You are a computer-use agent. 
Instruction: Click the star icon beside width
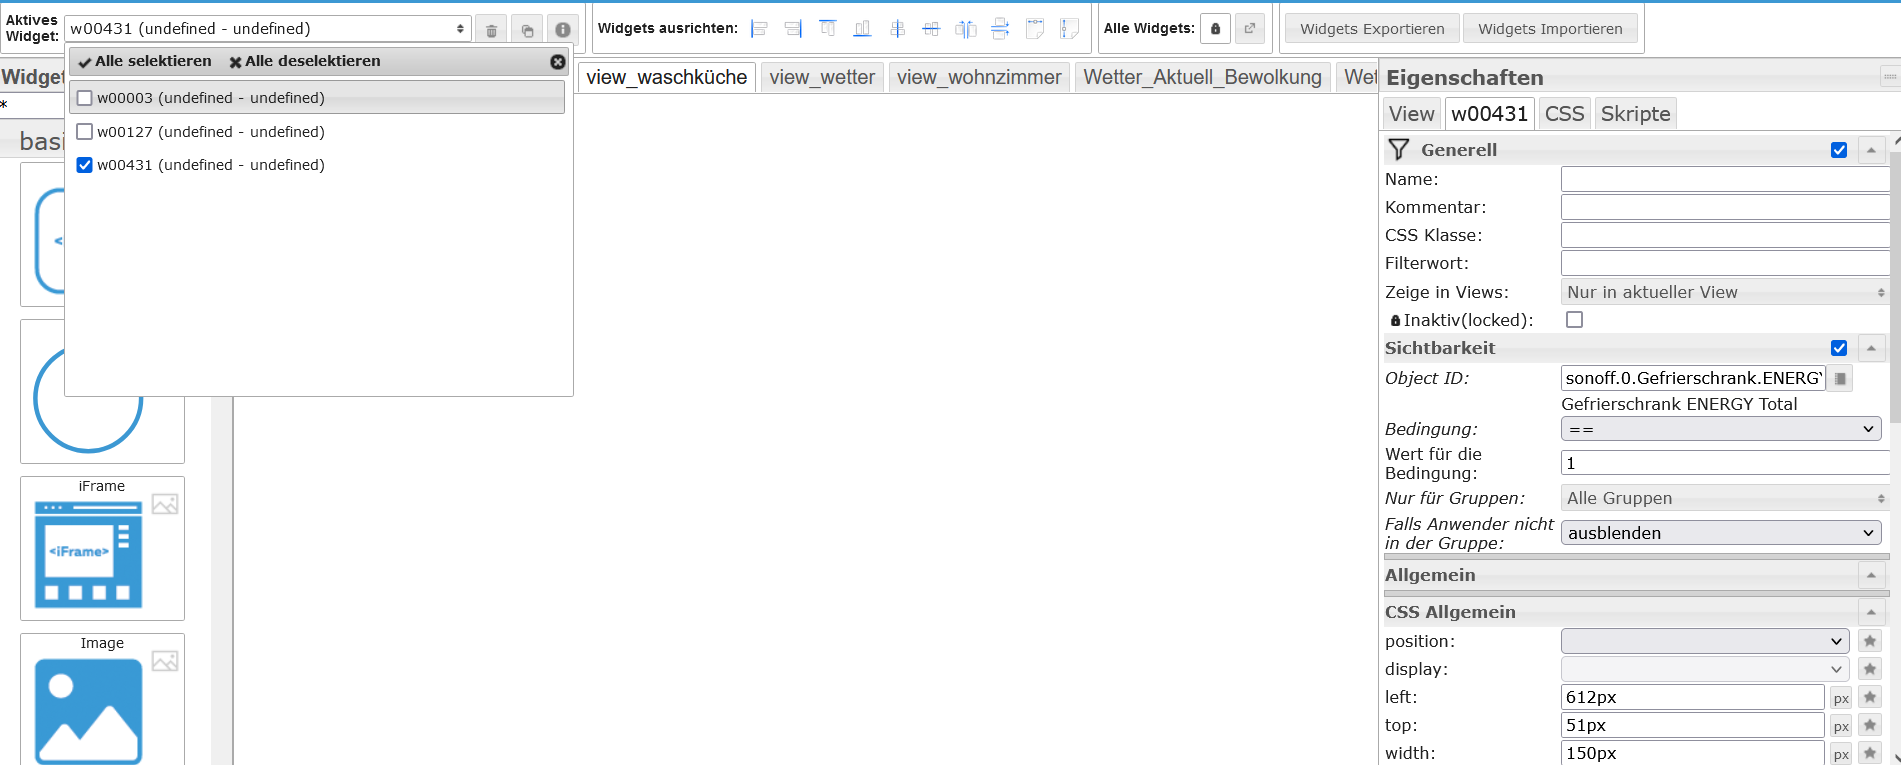pos(1870,753)
